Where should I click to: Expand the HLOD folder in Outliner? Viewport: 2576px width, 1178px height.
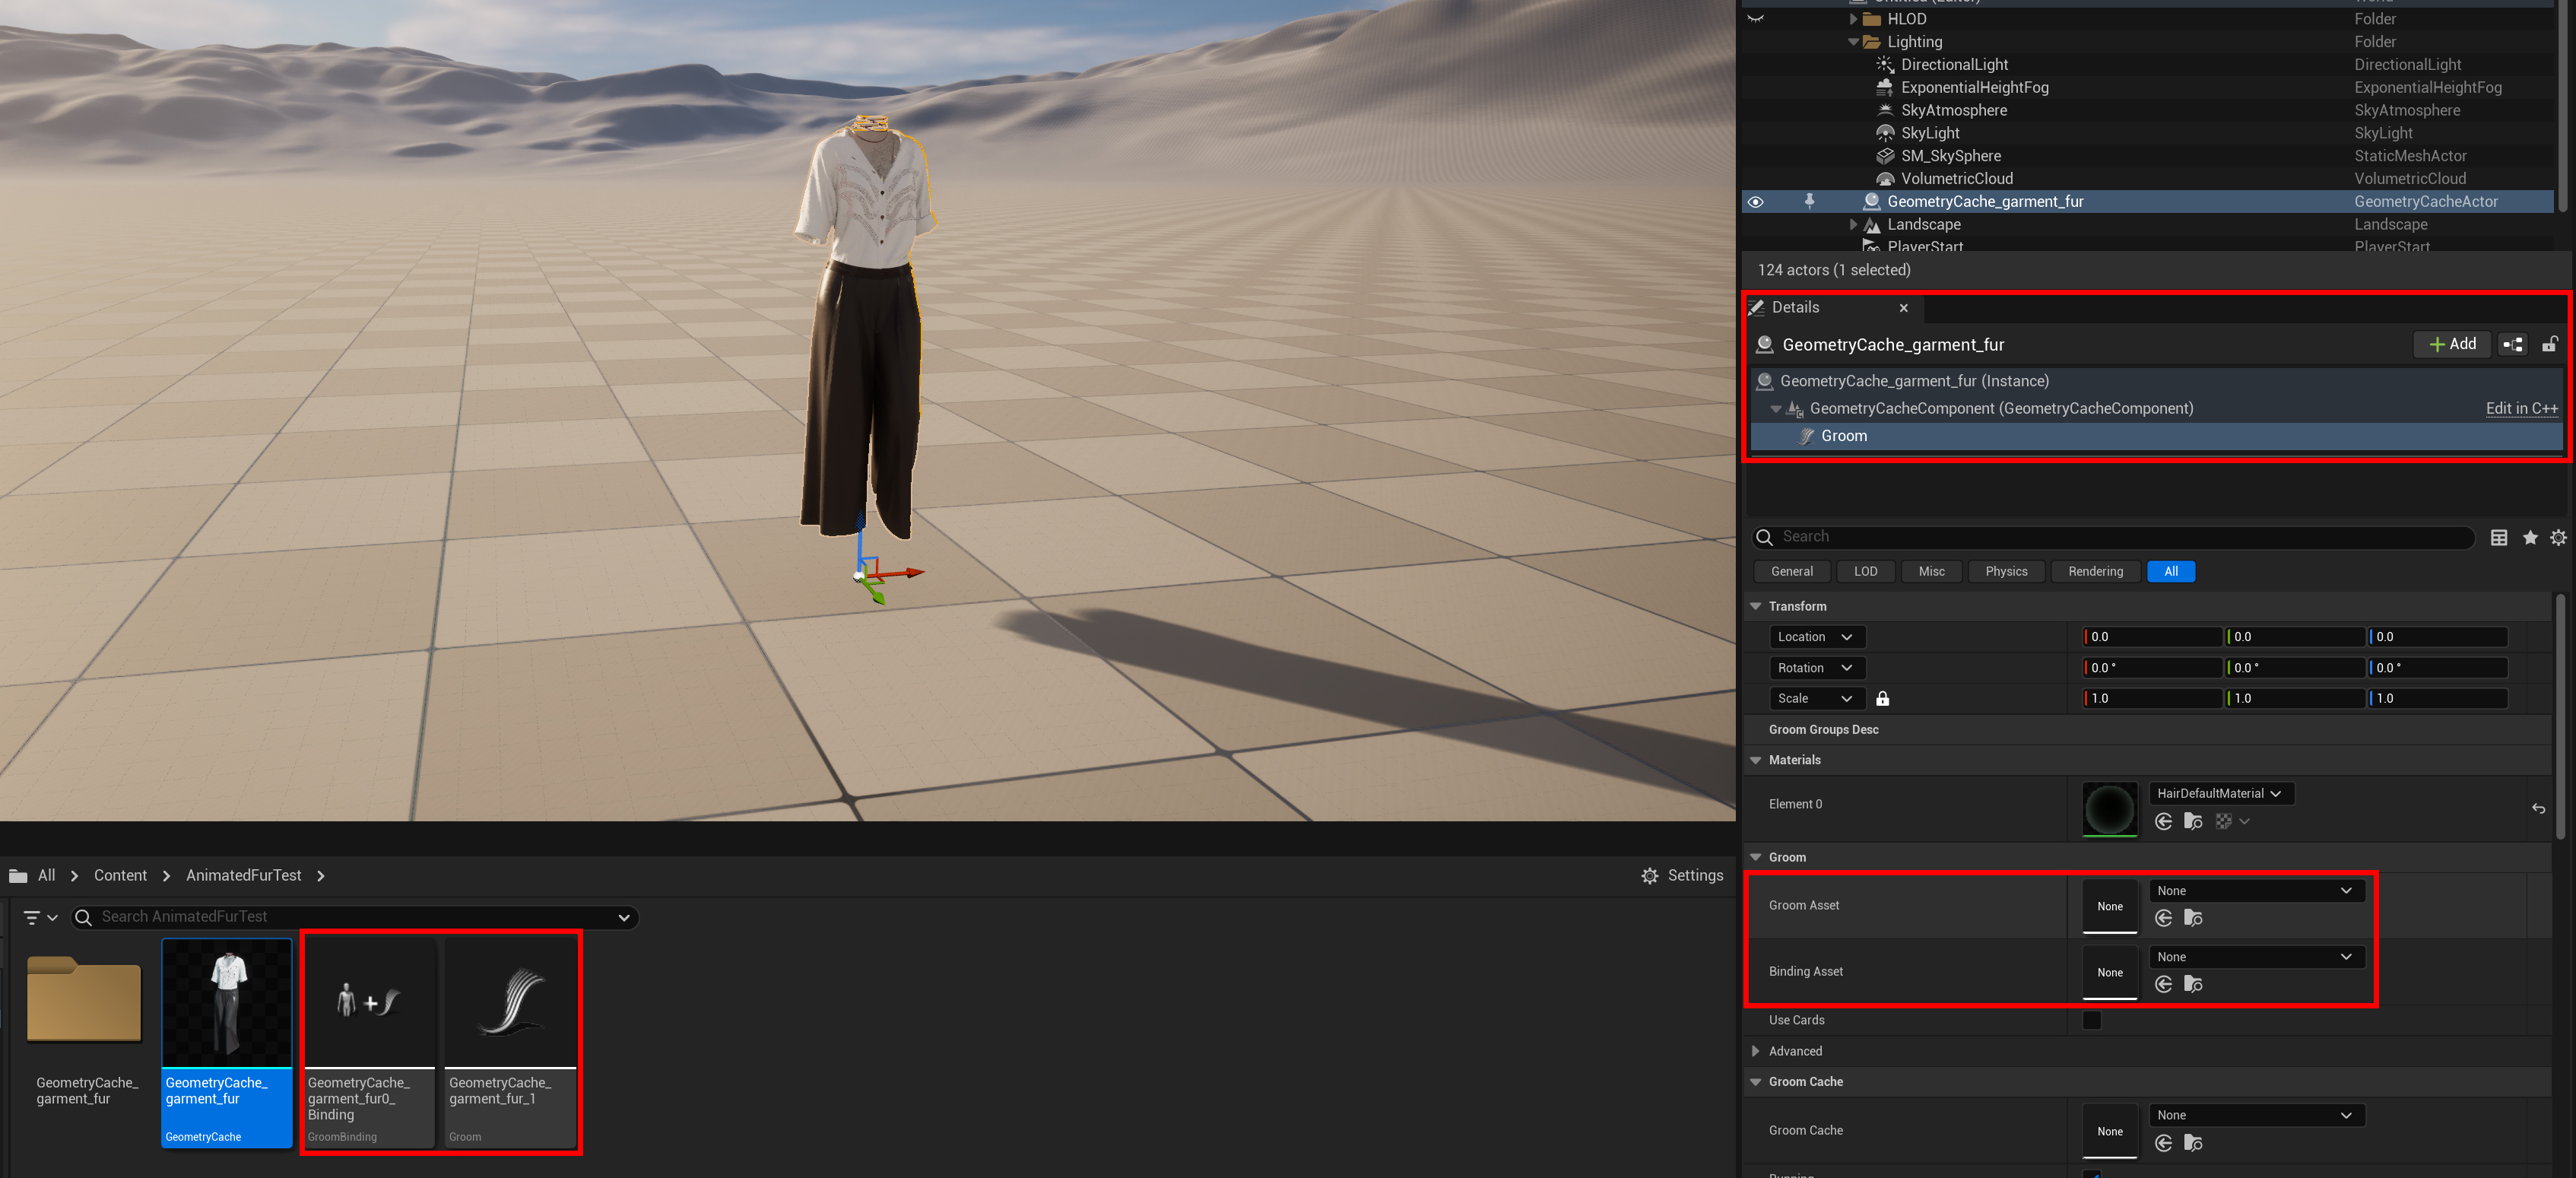(1853, 19)
